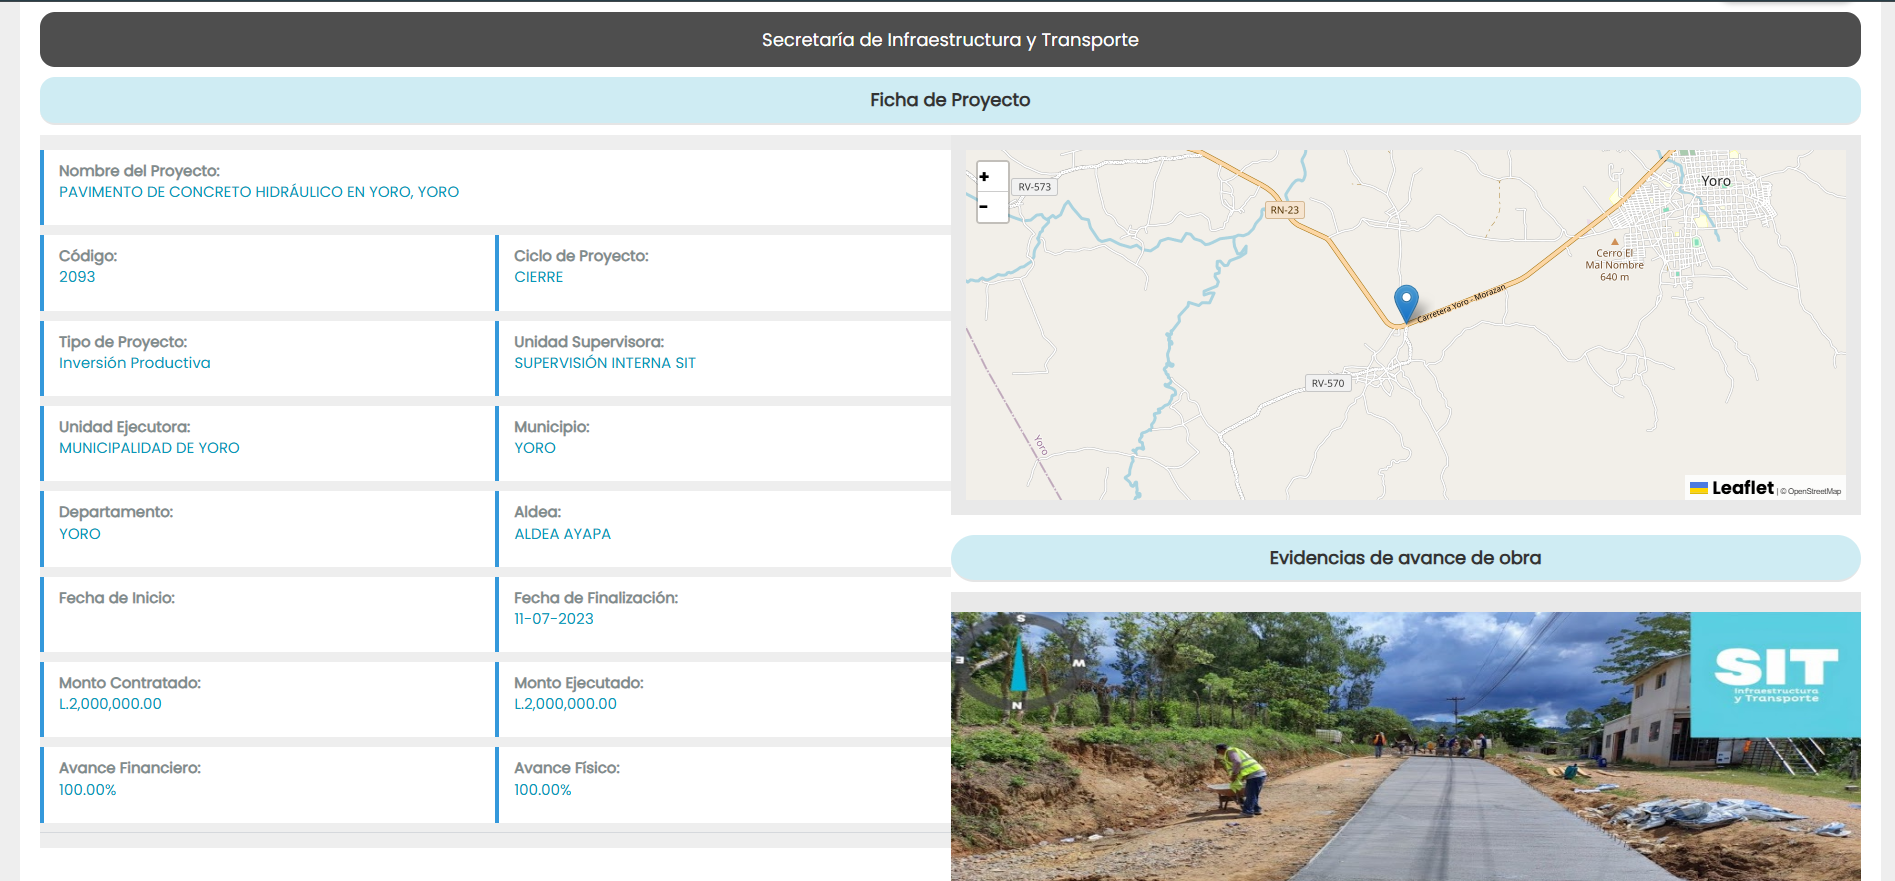Open the OpenStreetMap copyright link
Screen dimensions: 1895x881
pos(1813,491)
